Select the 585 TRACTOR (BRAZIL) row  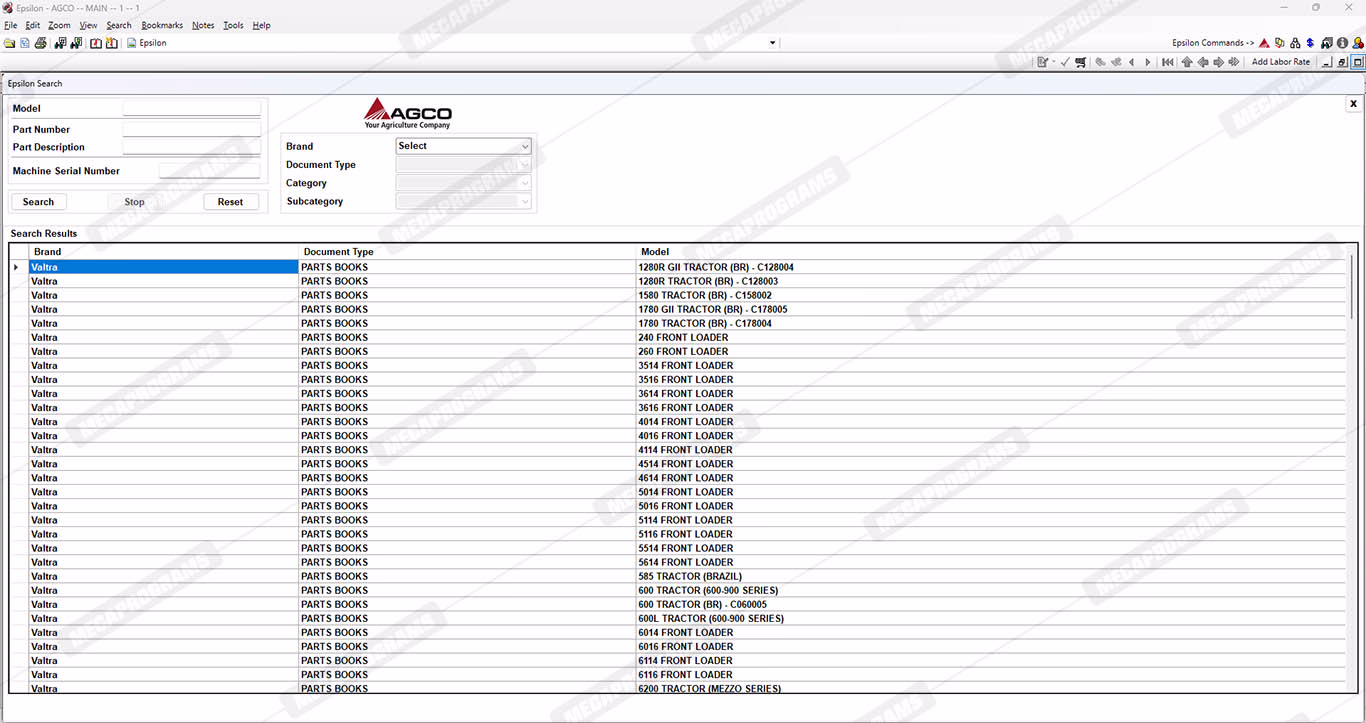(x=689, y=576)
